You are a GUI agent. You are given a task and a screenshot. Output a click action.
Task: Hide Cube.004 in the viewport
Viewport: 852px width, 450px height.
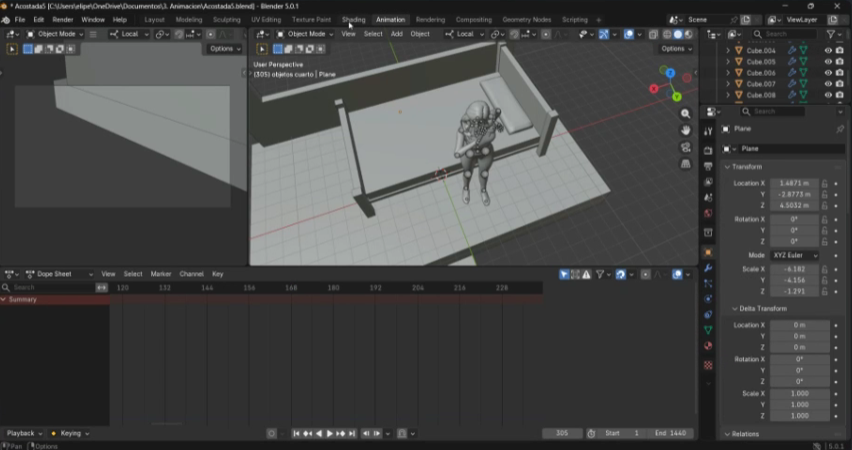point(827,50)
